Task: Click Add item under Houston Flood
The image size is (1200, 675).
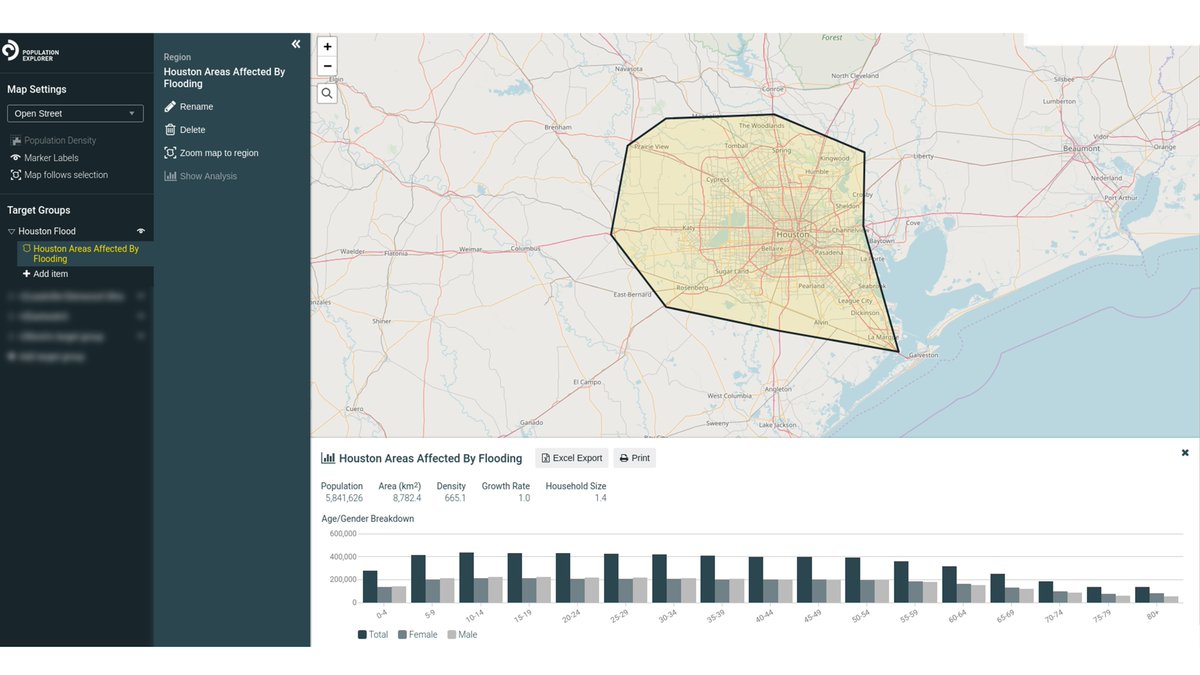Action: pyautogui.click(x=45, y=274)
